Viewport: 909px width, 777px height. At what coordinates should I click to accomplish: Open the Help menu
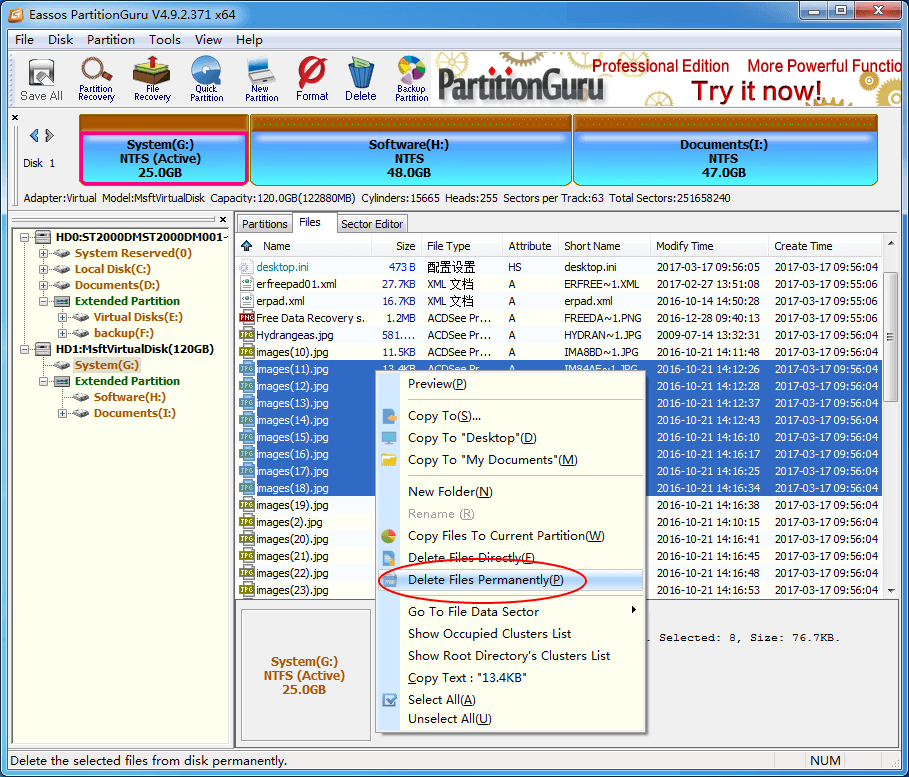pos(249,39)
